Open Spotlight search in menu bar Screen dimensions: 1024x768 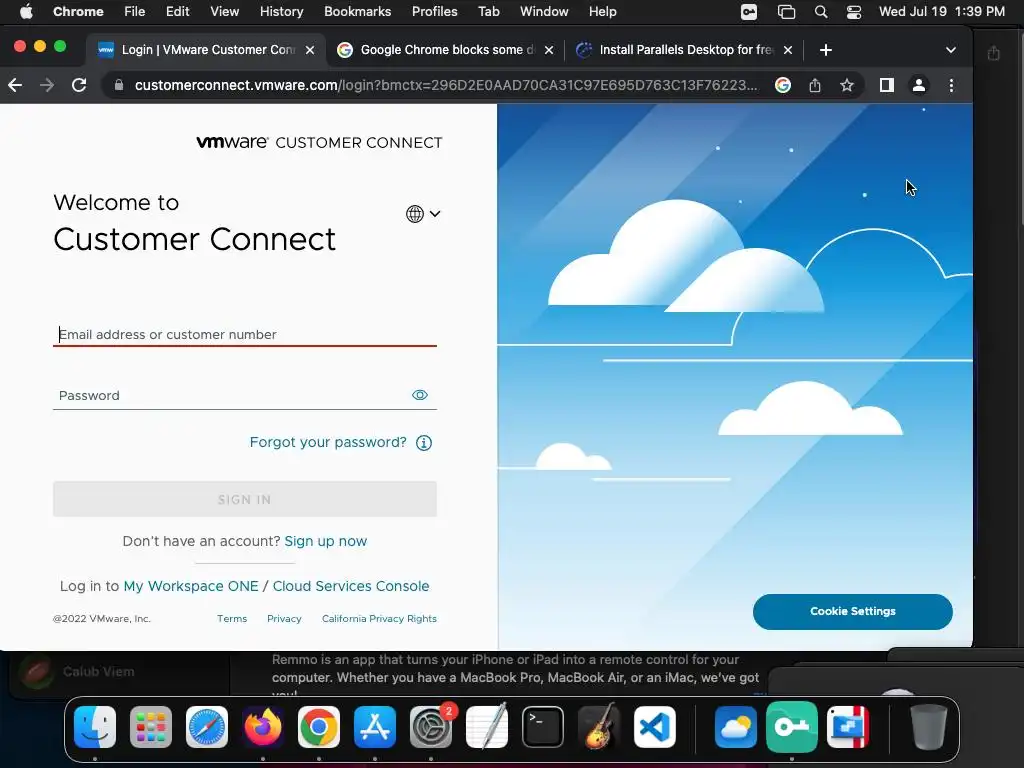point(821,12)
